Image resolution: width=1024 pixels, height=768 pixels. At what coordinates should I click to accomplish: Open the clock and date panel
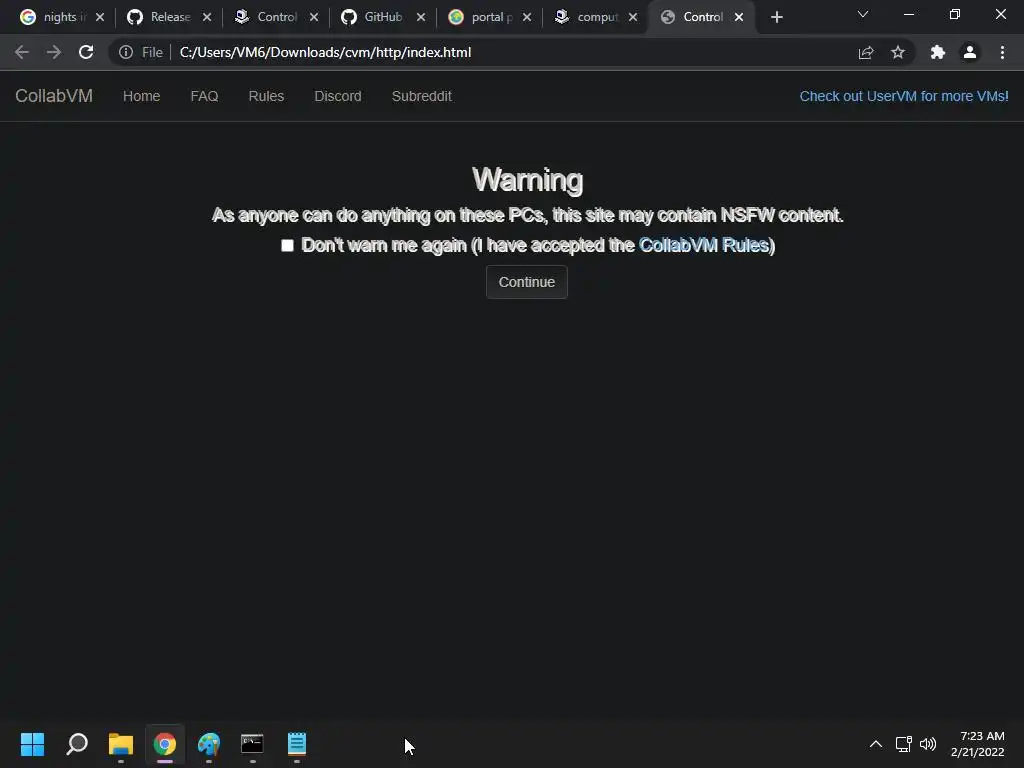pyautogui.click(x=978, y=744)
